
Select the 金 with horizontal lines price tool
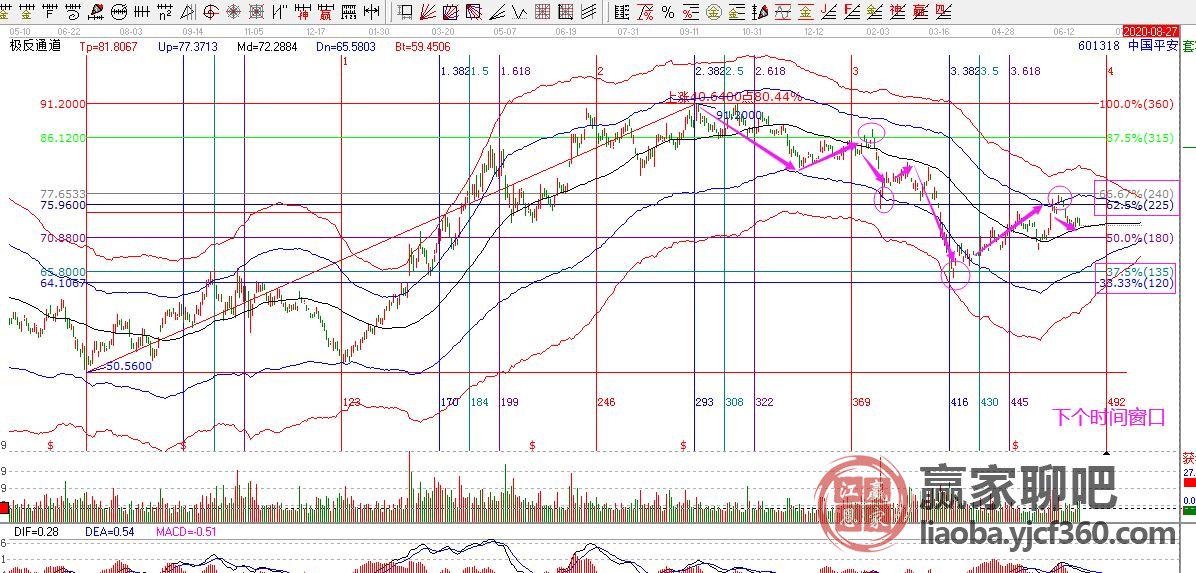(x=736, y=11)
